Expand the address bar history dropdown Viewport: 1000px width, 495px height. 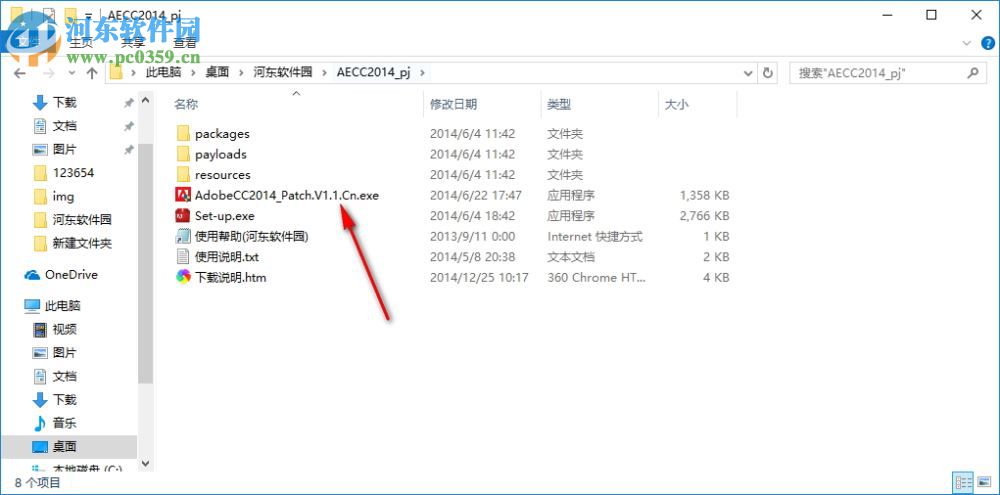click(749, 73)
